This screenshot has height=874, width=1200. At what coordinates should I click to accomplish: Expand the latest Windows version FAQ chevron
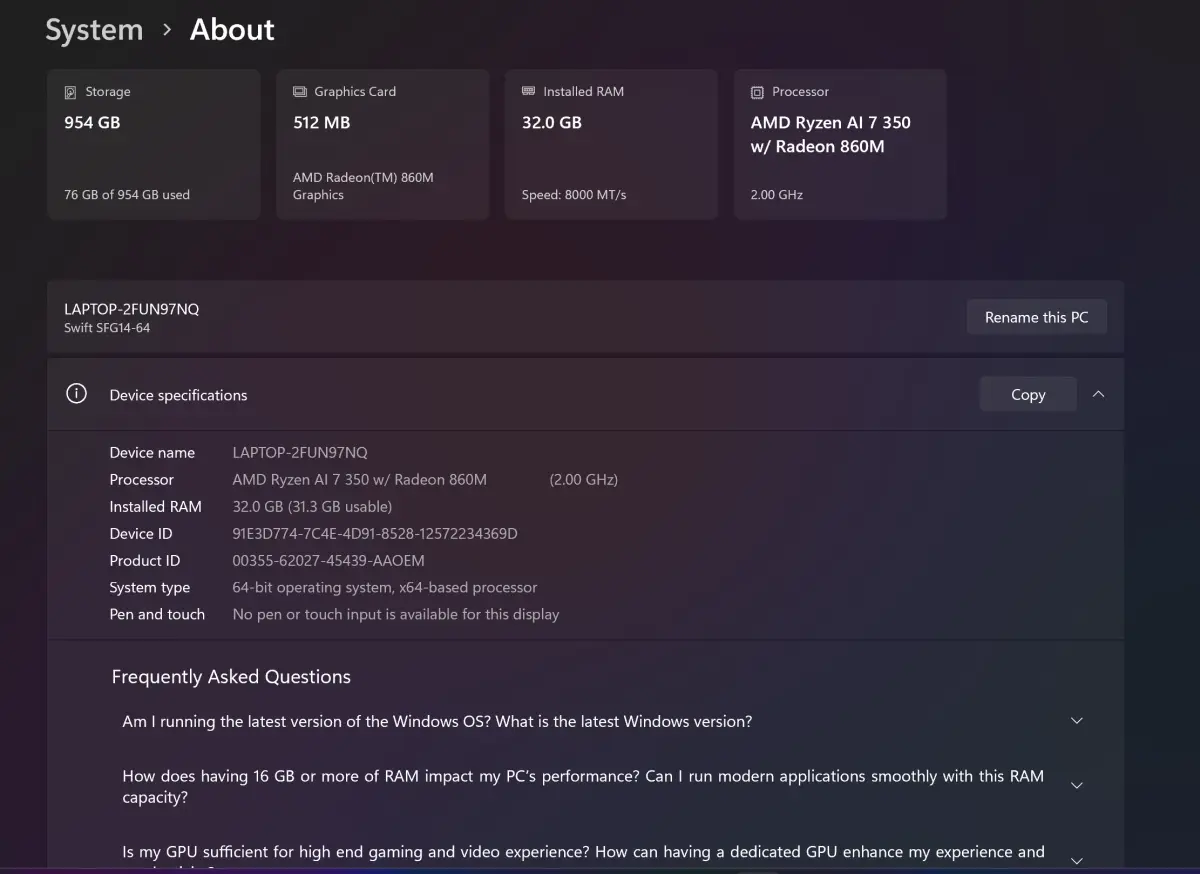pos(1077,721)
